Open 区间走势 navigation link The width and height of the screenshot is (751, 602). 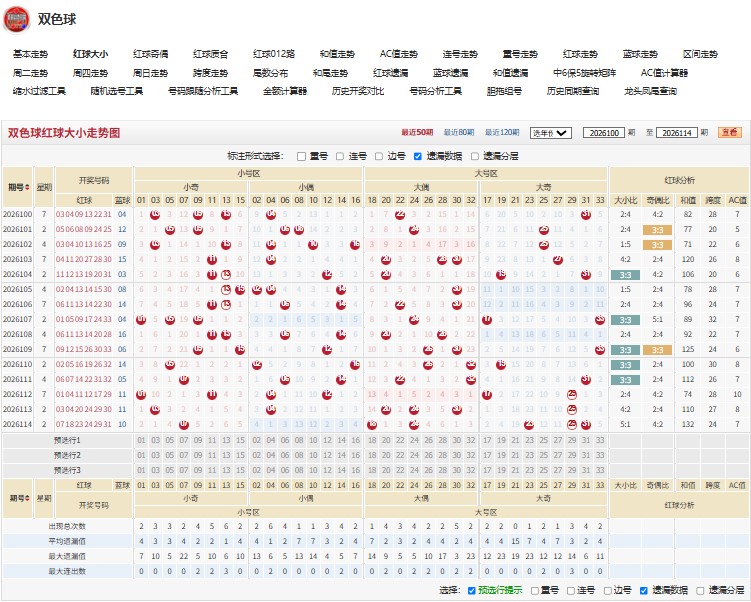tap(700, 54)
